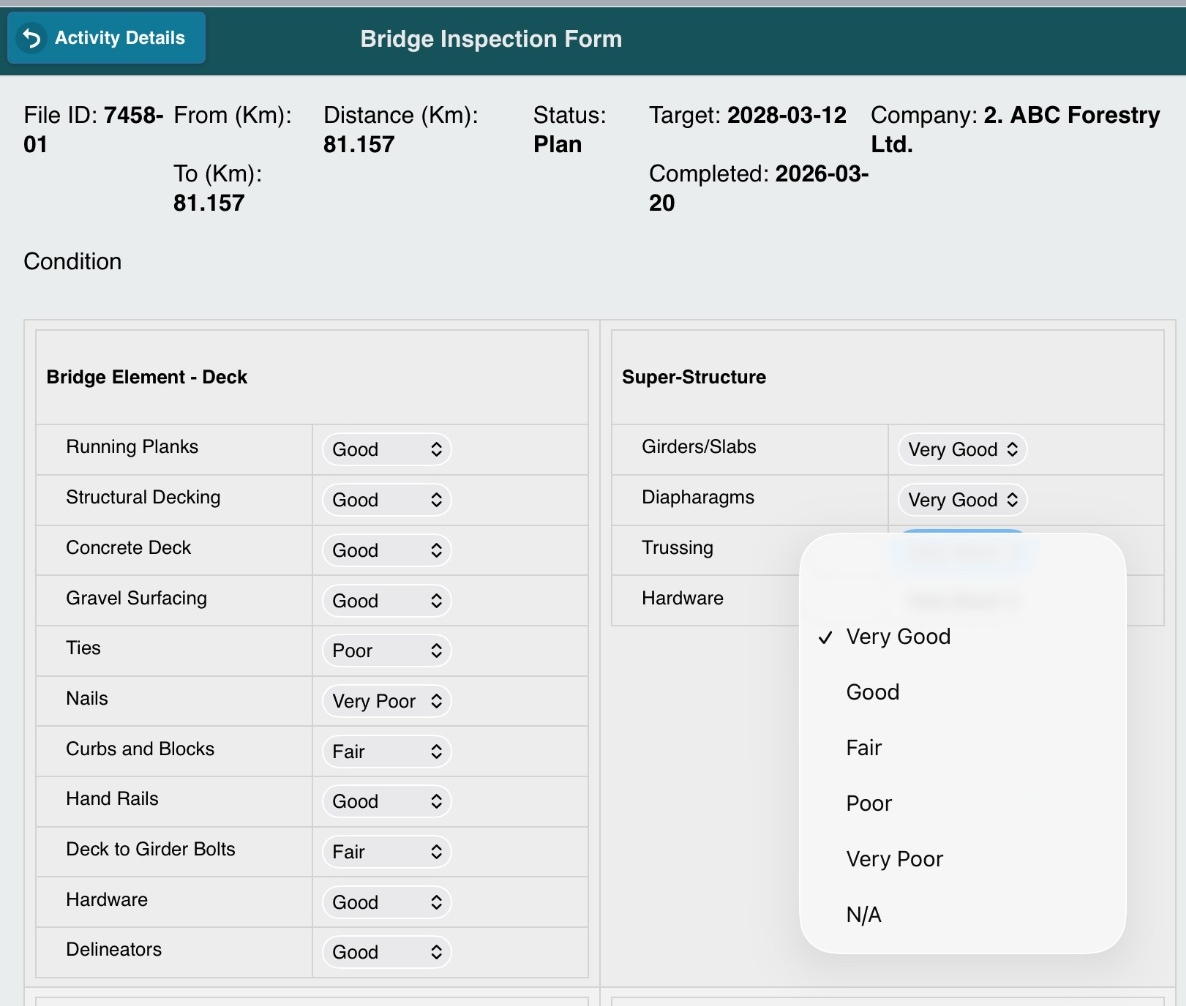Open the Girders/Slabs condition dropdown
Screen dimensions: 1186x1006
tap(962, 450)
